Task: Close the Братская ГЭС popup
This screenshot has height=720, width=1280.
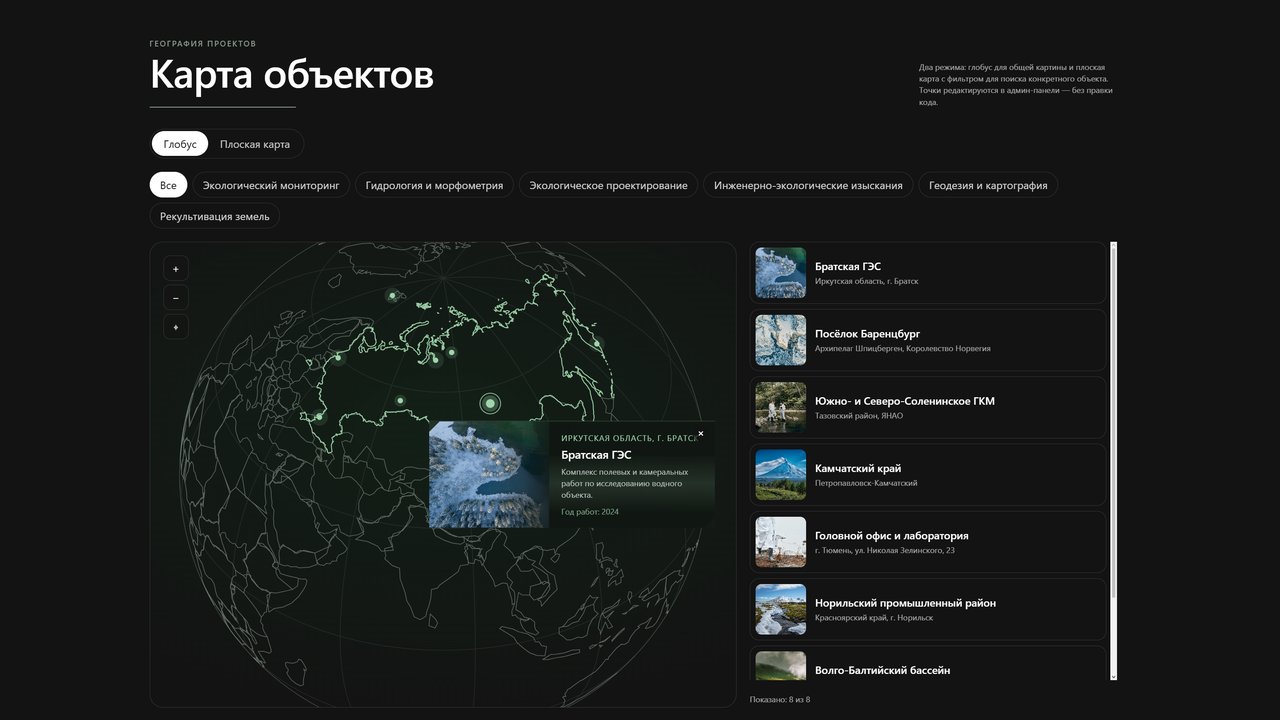Action: (x=701, y=434)
